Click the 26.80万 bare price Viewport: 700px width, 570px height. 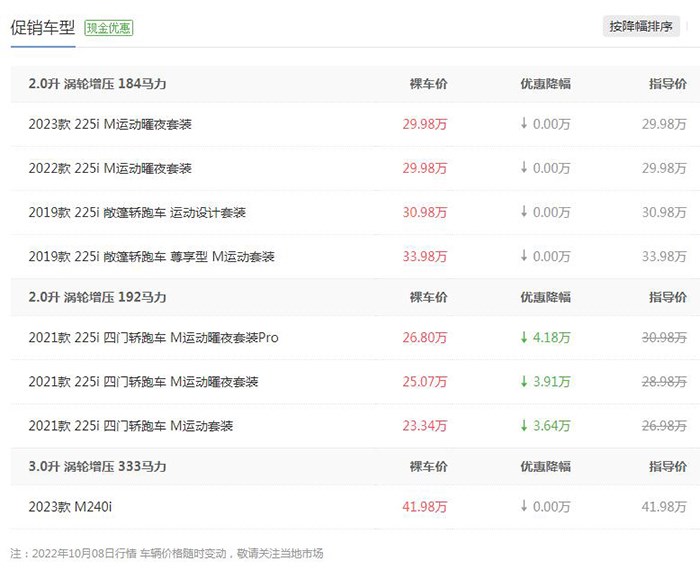pyautogui.click(x=425, y=337)
